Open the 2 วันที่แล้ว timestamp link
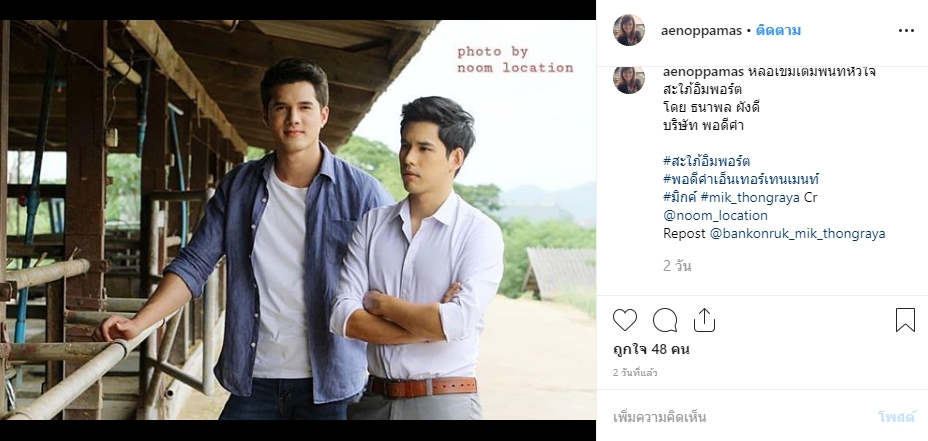Screen dimensions: 928x441 635,373
